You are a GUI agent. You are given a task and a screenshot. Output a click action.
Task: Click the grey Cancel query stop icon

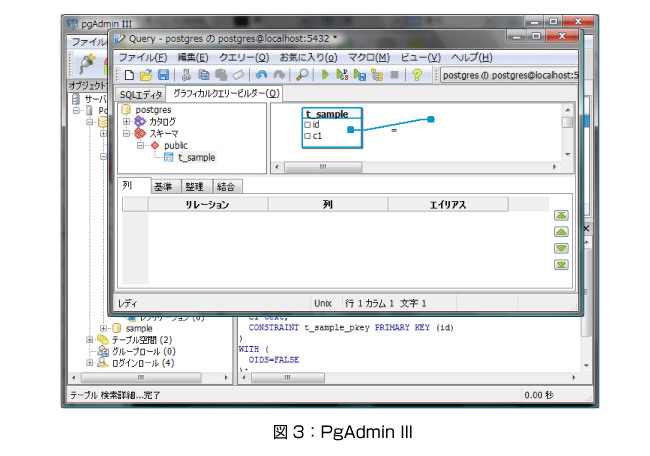[x=395, y=75]
